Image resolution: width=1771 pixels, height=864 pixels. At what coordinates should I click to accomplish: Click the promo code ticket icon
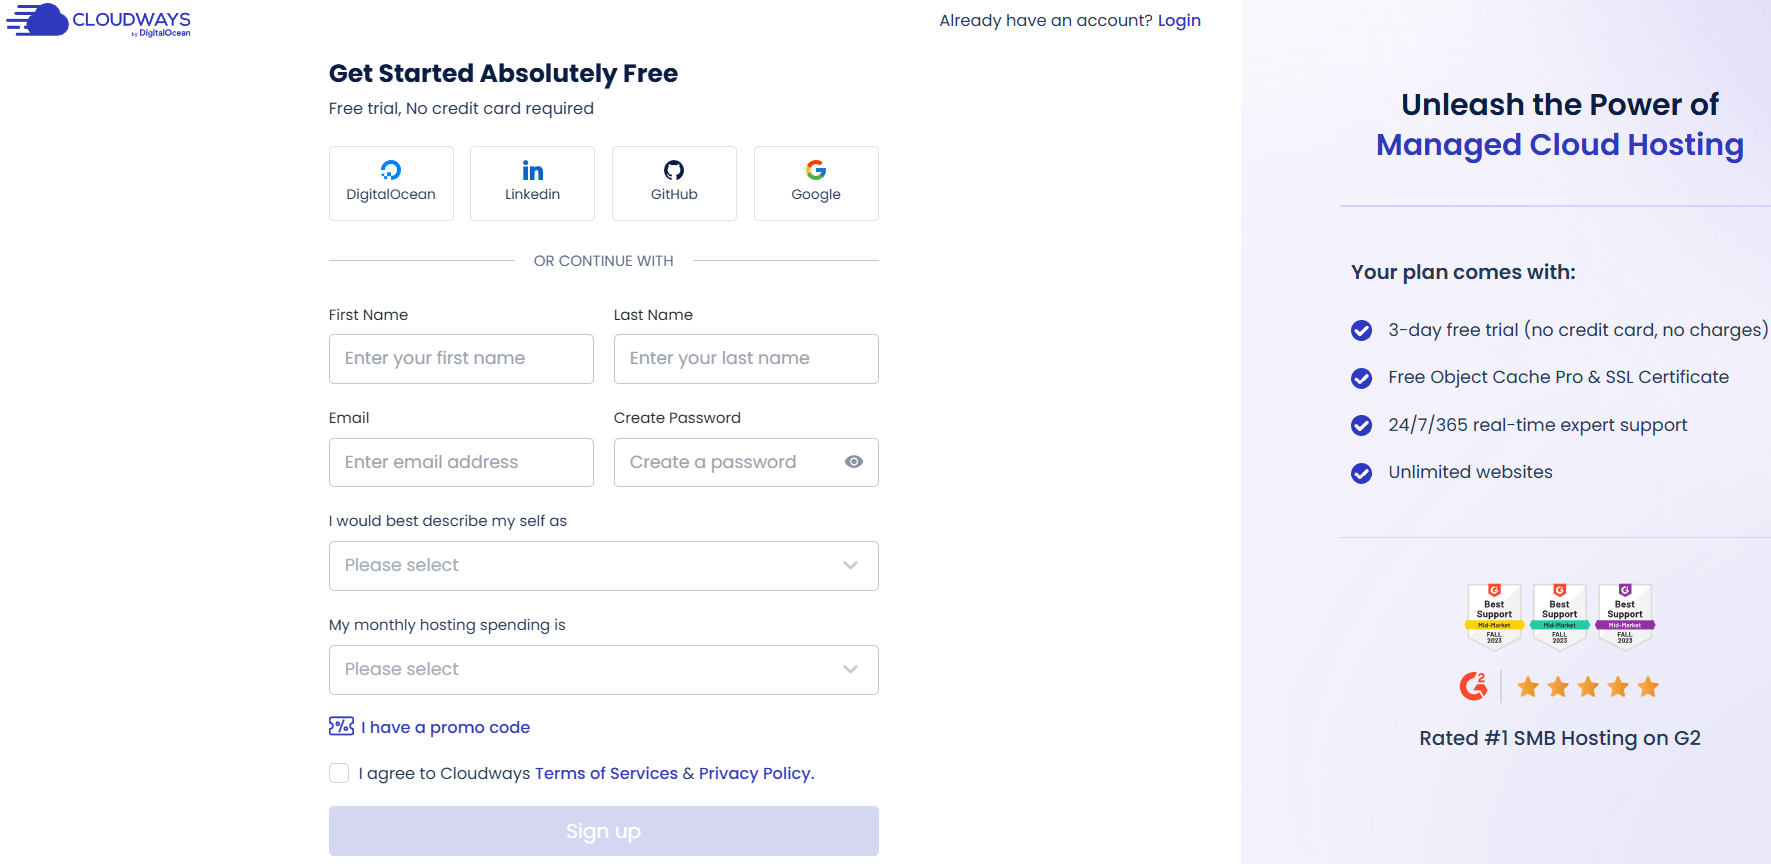tap(341, 726)
